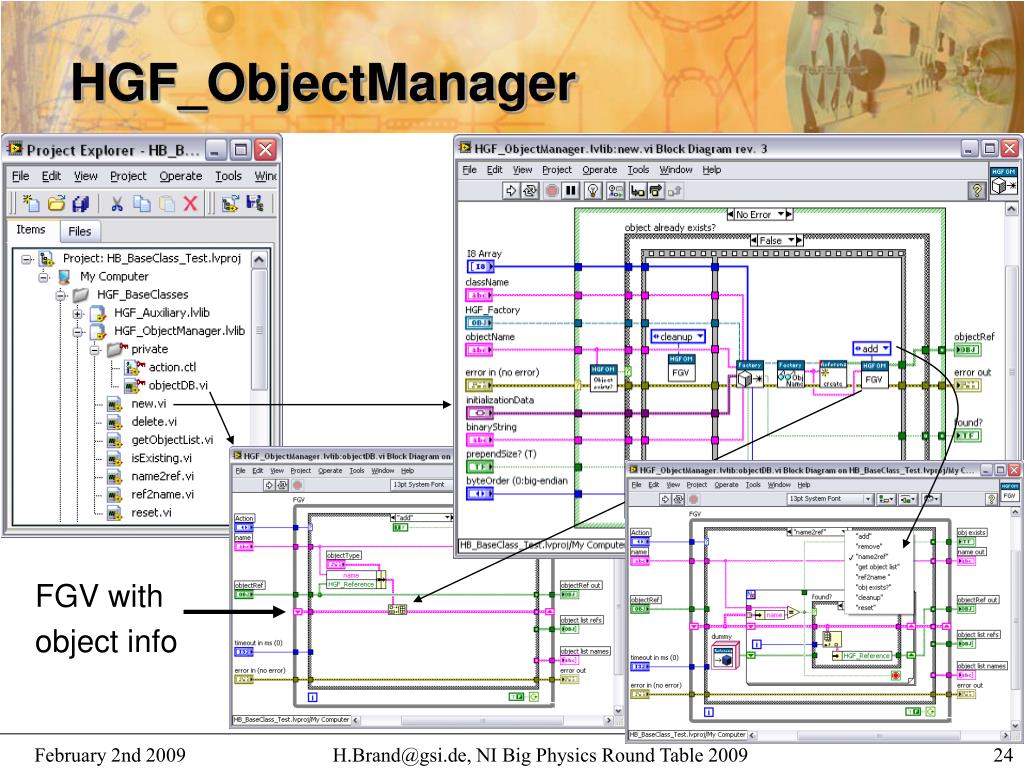Open Tools menu in new.vi window
The height and width of the screenshot is (768, 1024).
pyautogui.click(x=638, y=170)
